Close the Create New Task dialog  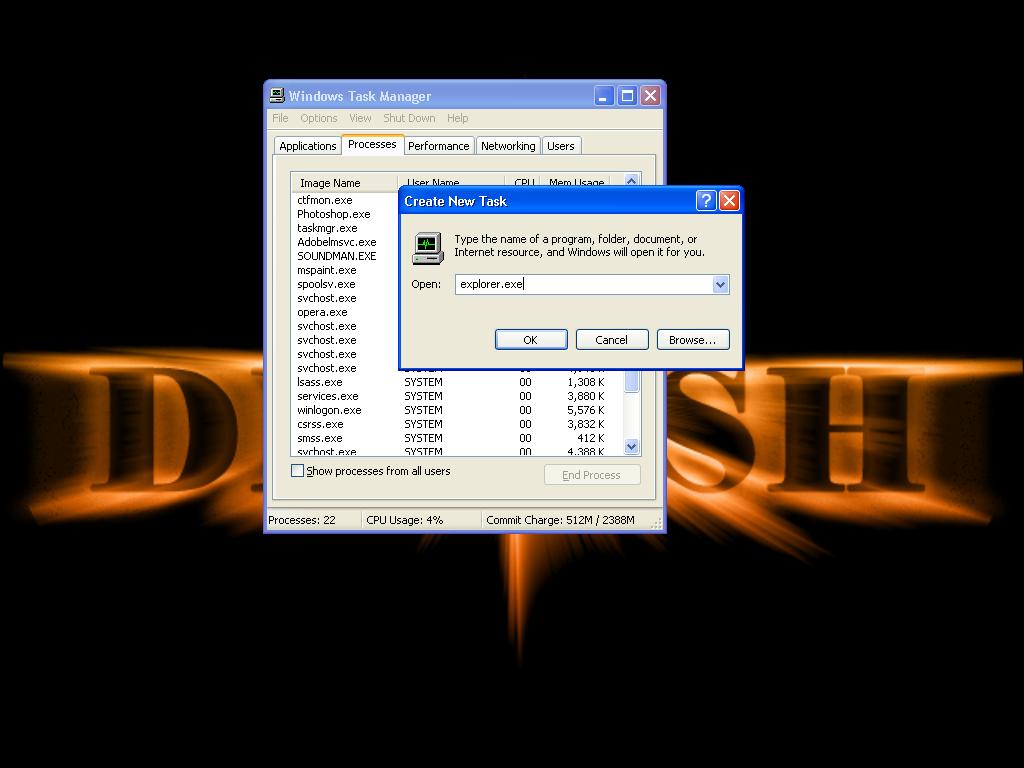click(729, 200)
